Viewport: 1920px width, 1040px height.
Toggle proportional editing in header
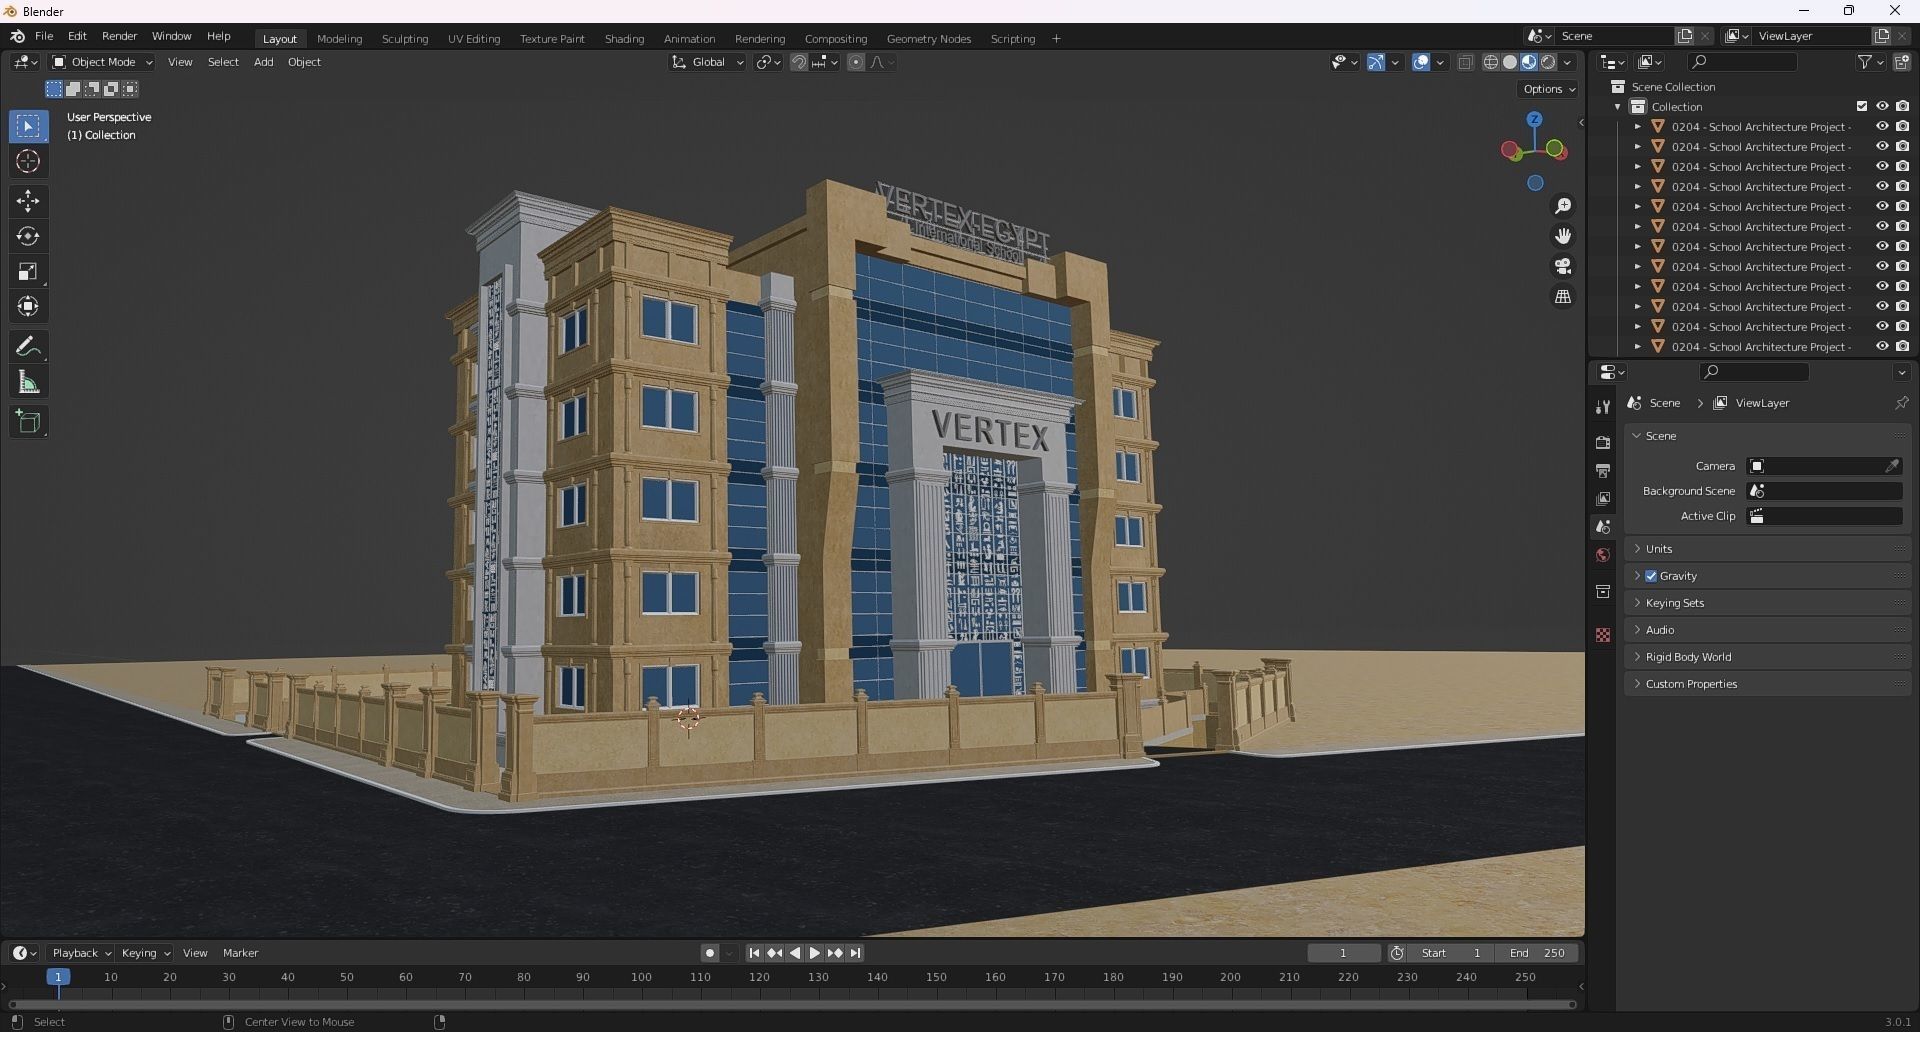(856, 62)
